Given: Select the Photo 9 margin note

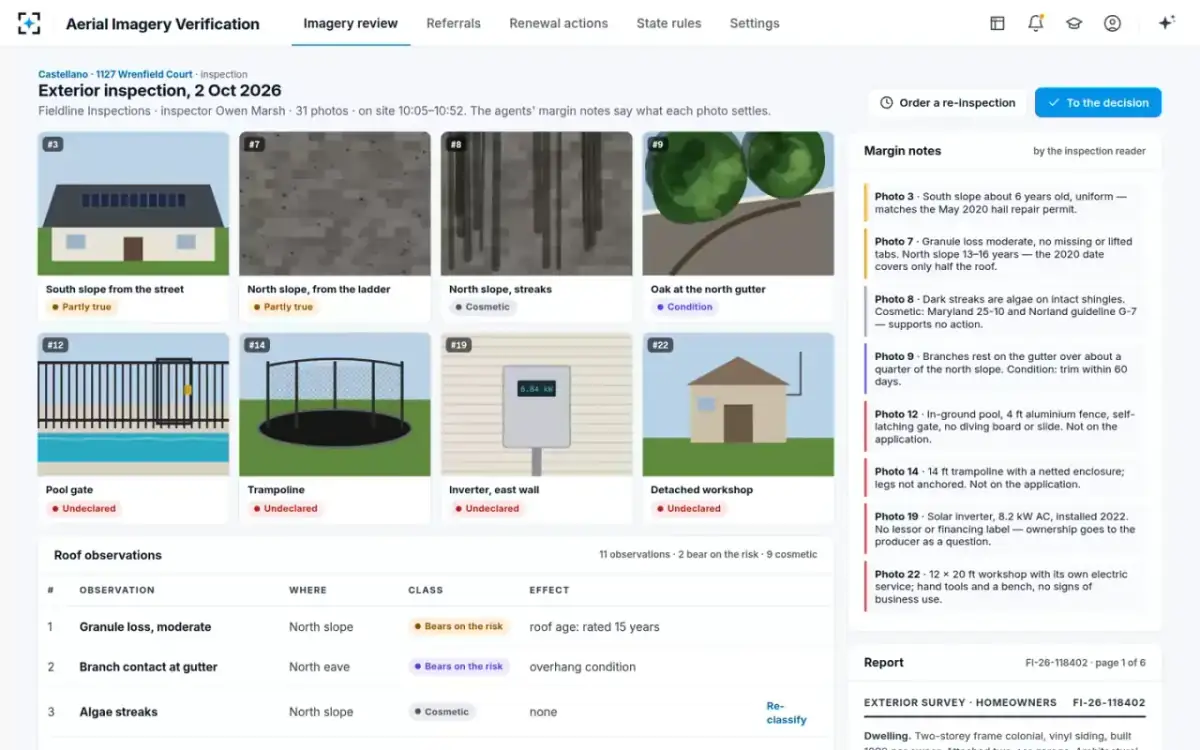Looking at the screenshot, I should tap(1005, 369).
